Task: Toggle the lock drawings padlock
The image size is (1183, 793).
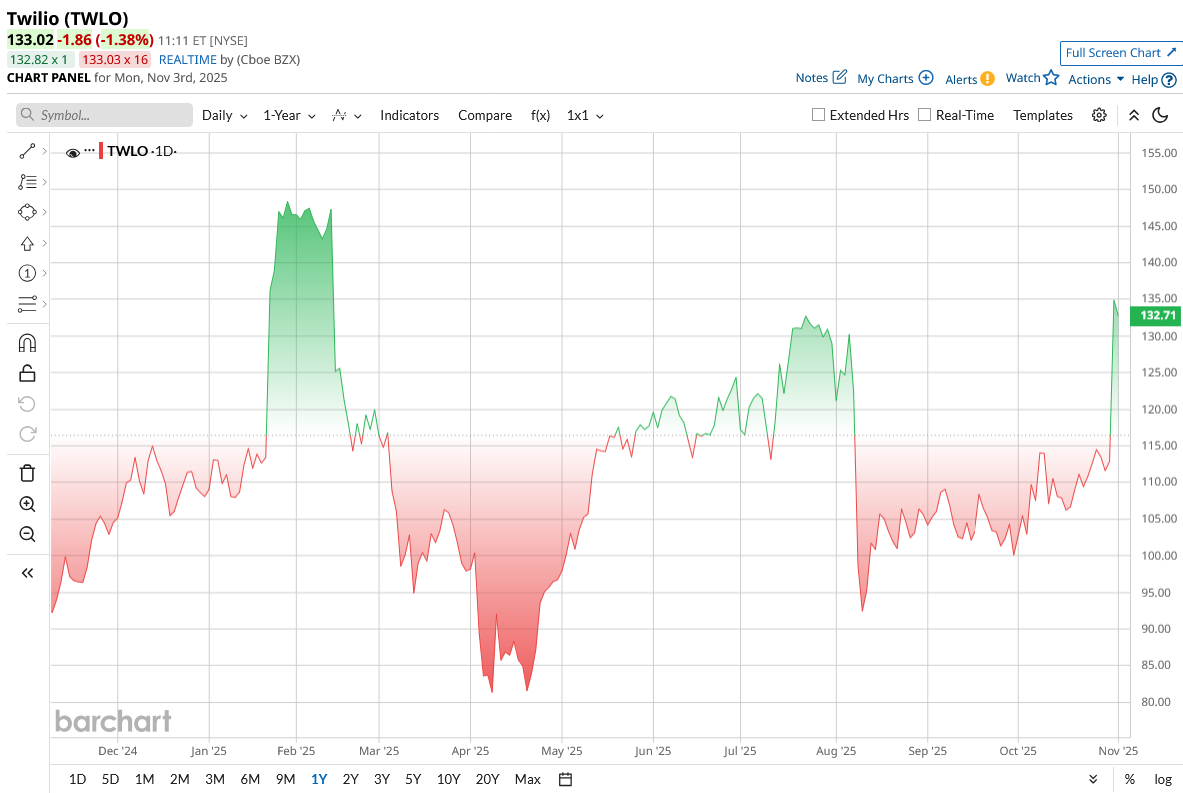Action: coord(27,373)
